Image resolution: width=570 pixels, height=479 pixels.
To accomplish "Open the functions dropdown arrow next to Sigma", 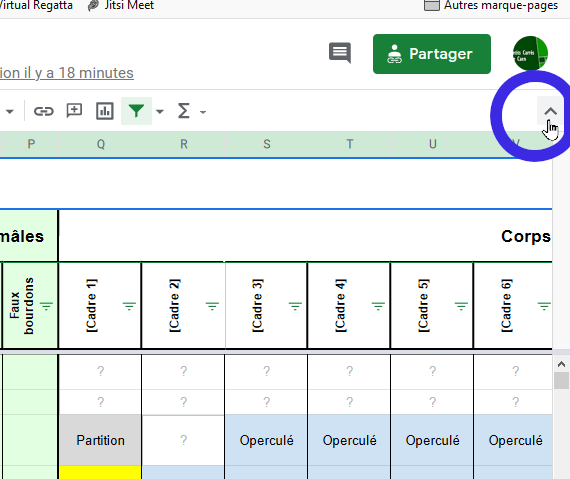I will pos(203,112).
